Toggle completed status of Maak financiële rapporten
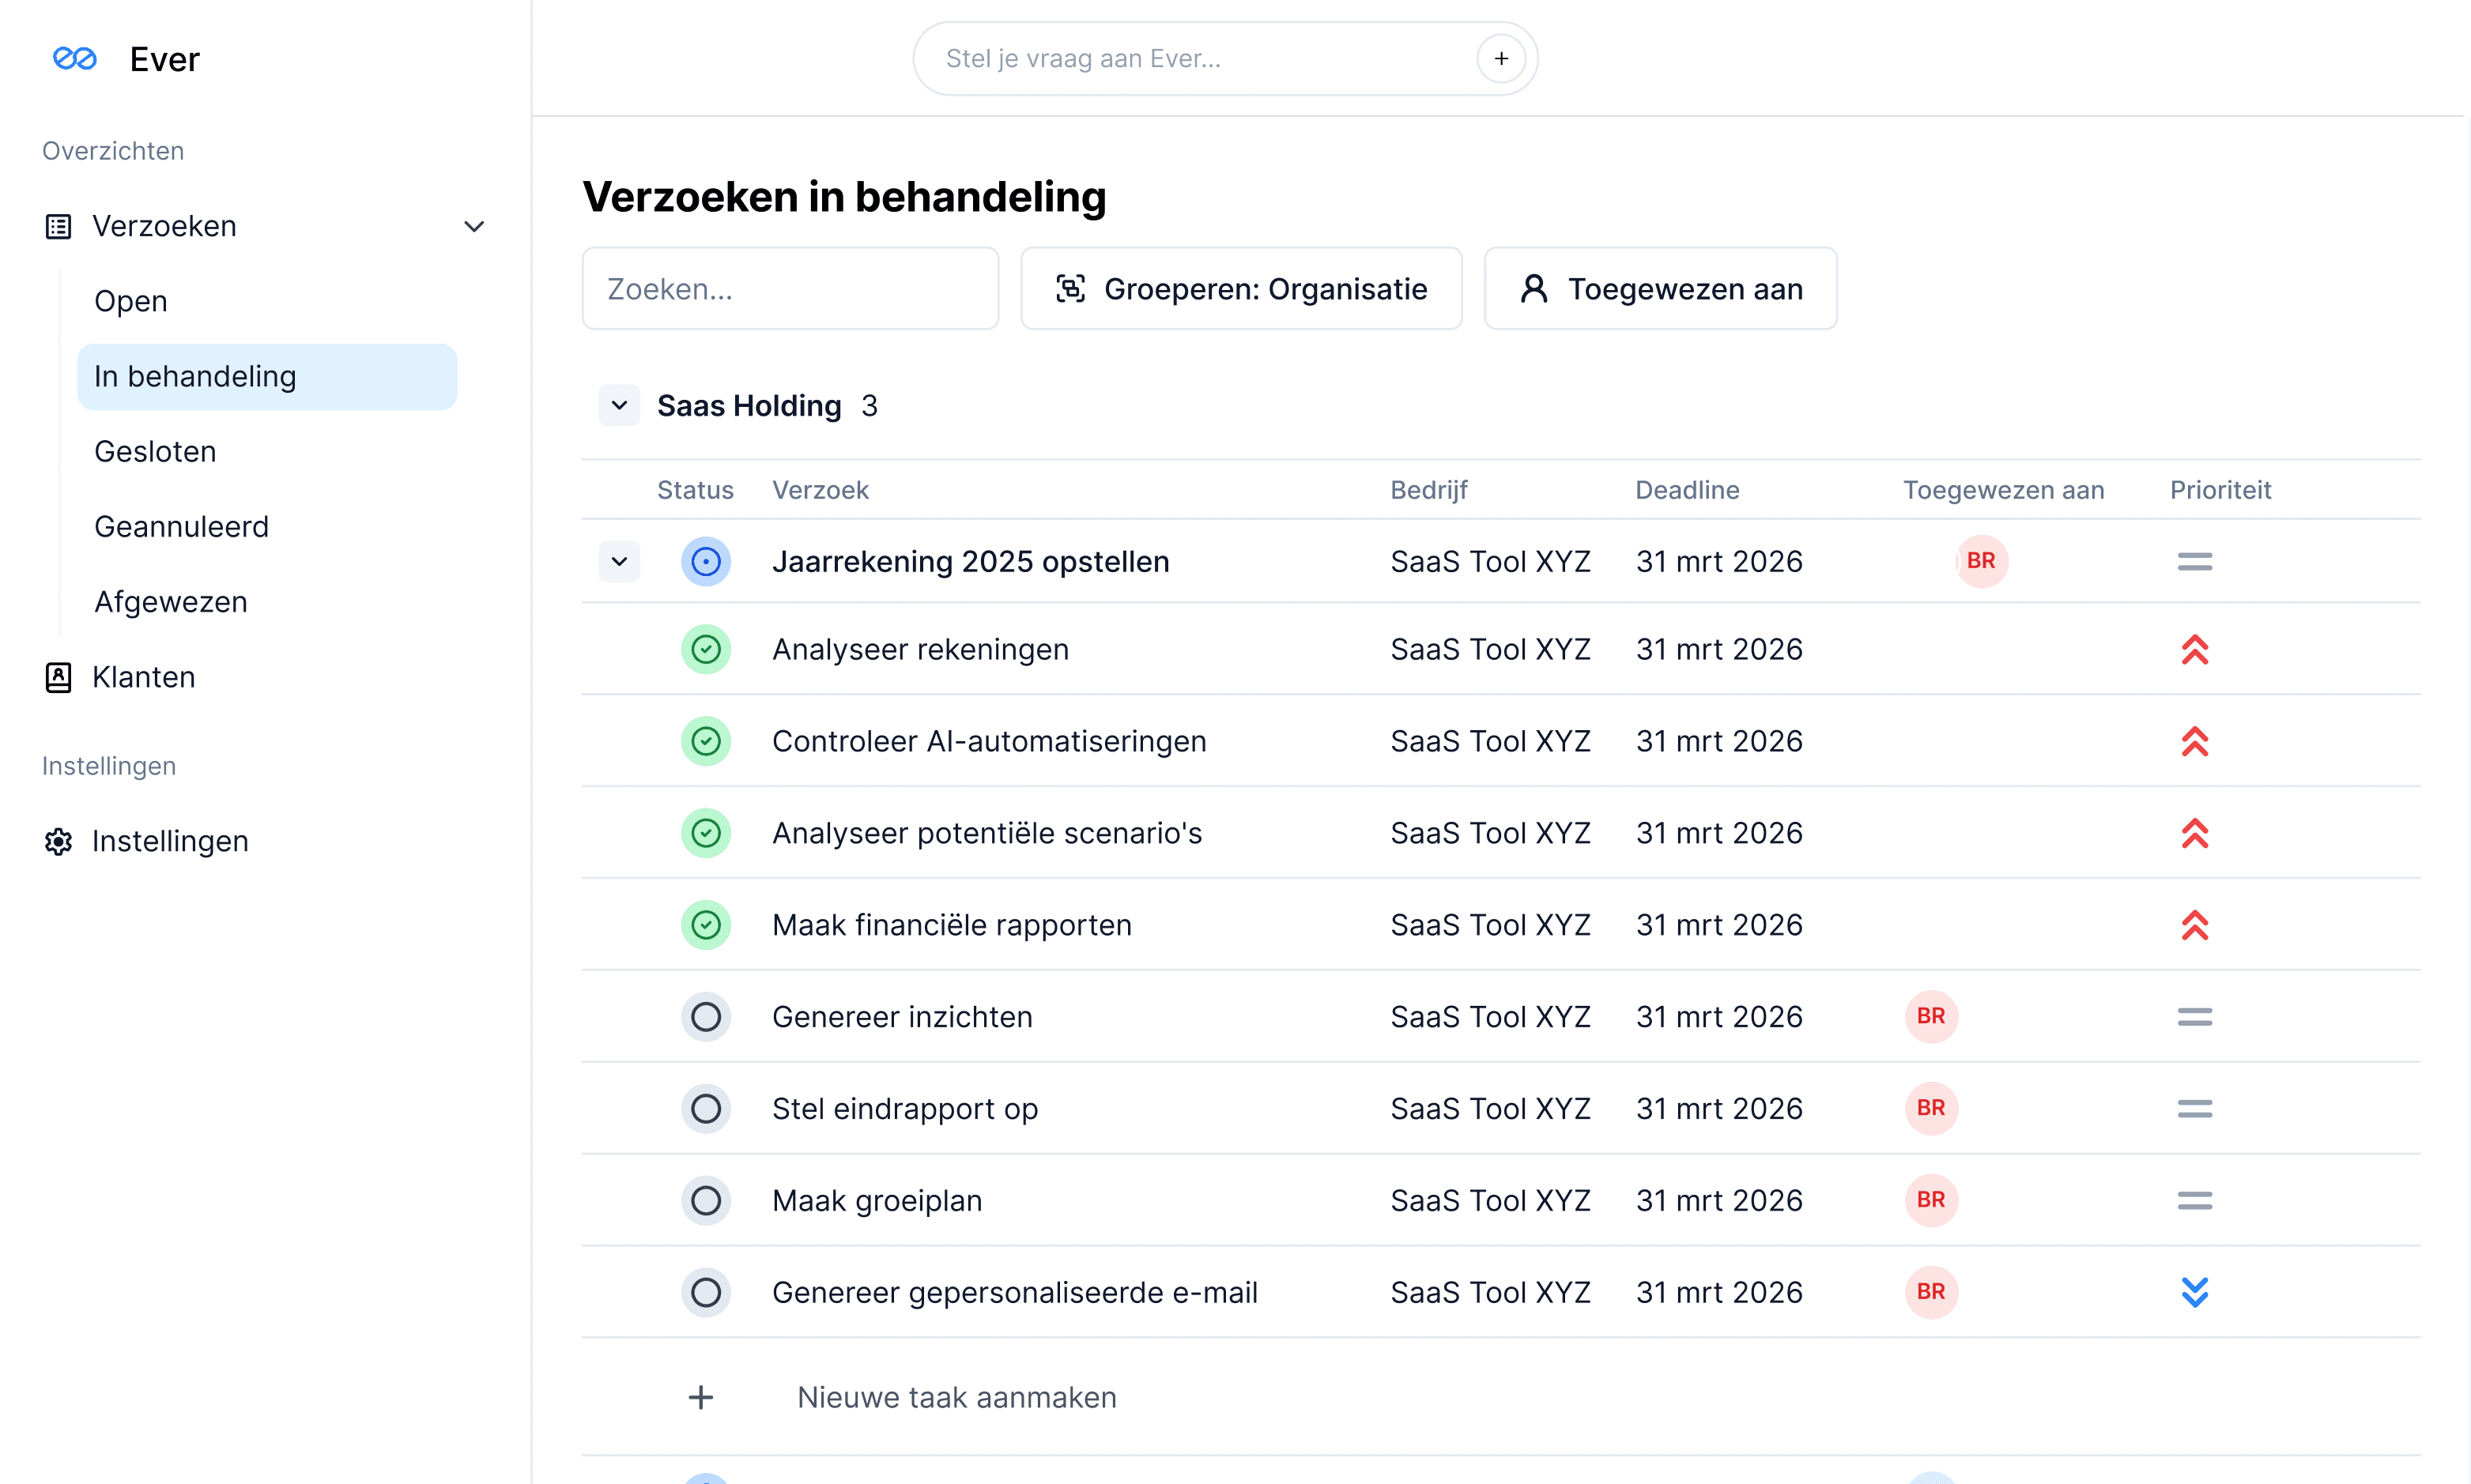2471x1484 pixels. (706, 925)
